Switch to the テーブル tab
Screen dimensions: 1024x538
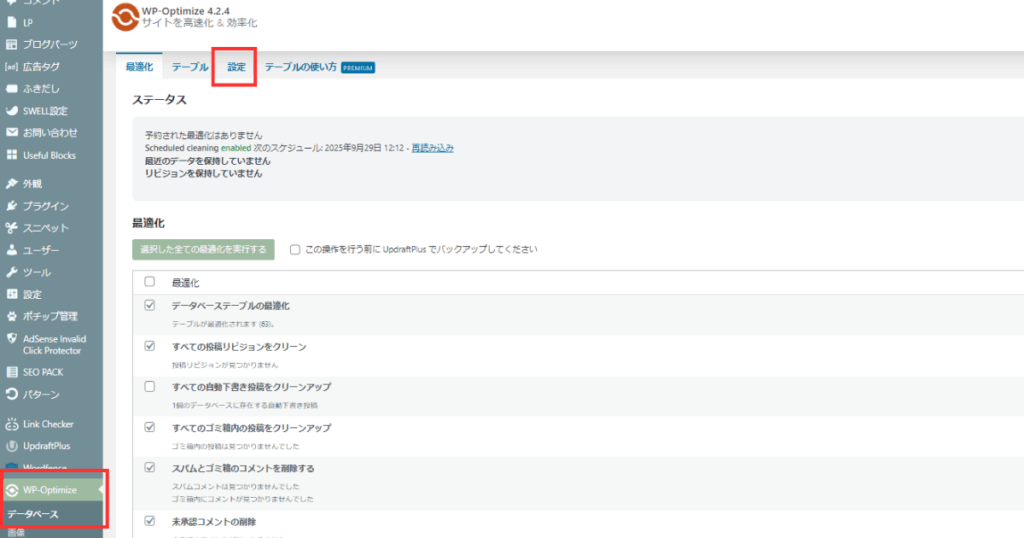click(x=190, y=67)
